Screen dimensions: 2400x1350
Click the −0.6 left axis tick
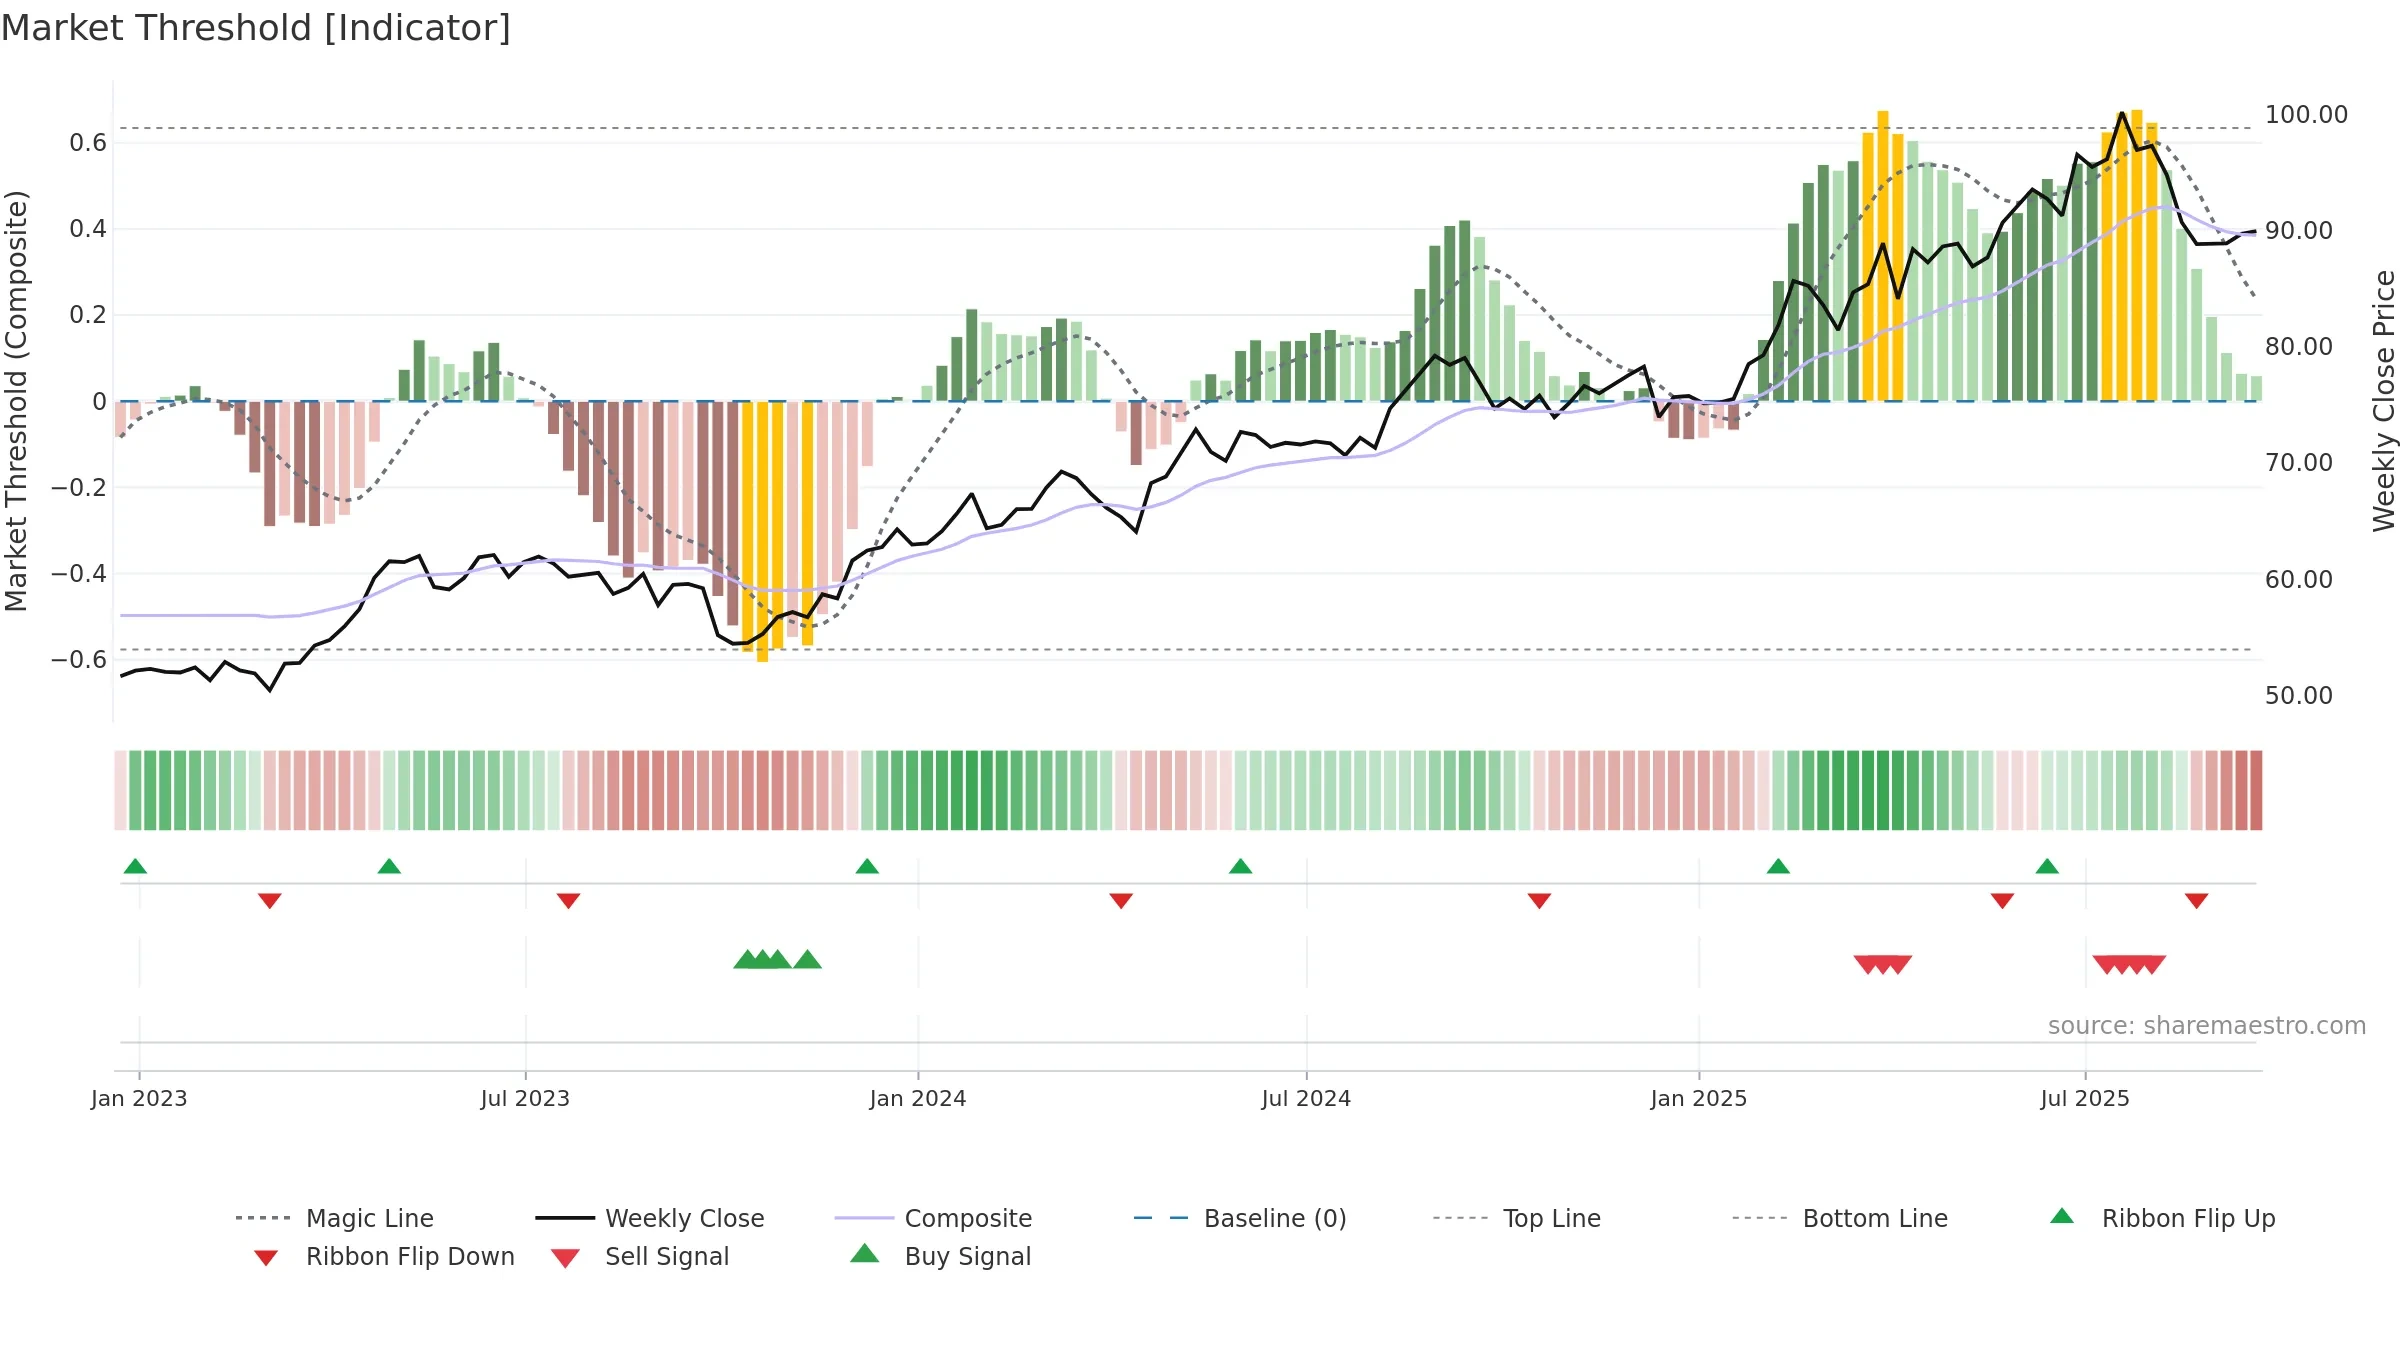click(x=79, y=659)
